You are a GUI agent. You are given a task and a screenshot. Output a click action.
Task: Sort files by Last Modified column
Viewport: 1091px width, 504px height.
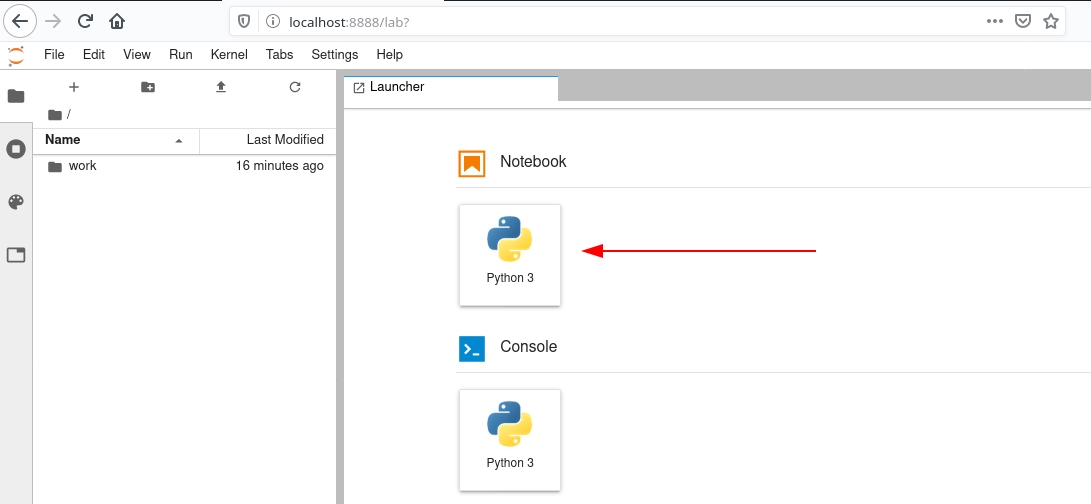point(284,140)
